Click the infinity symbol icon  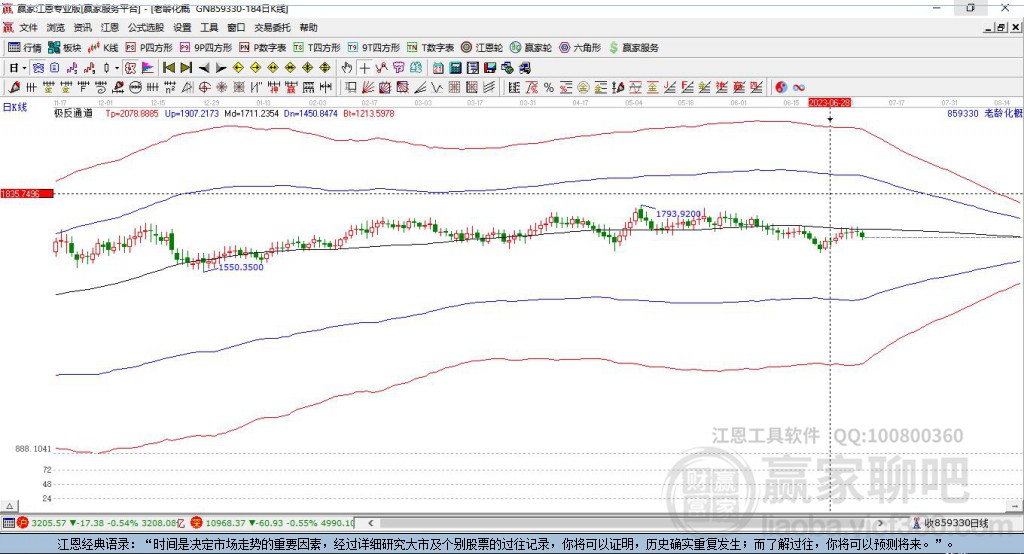click(x=799, y=87)
